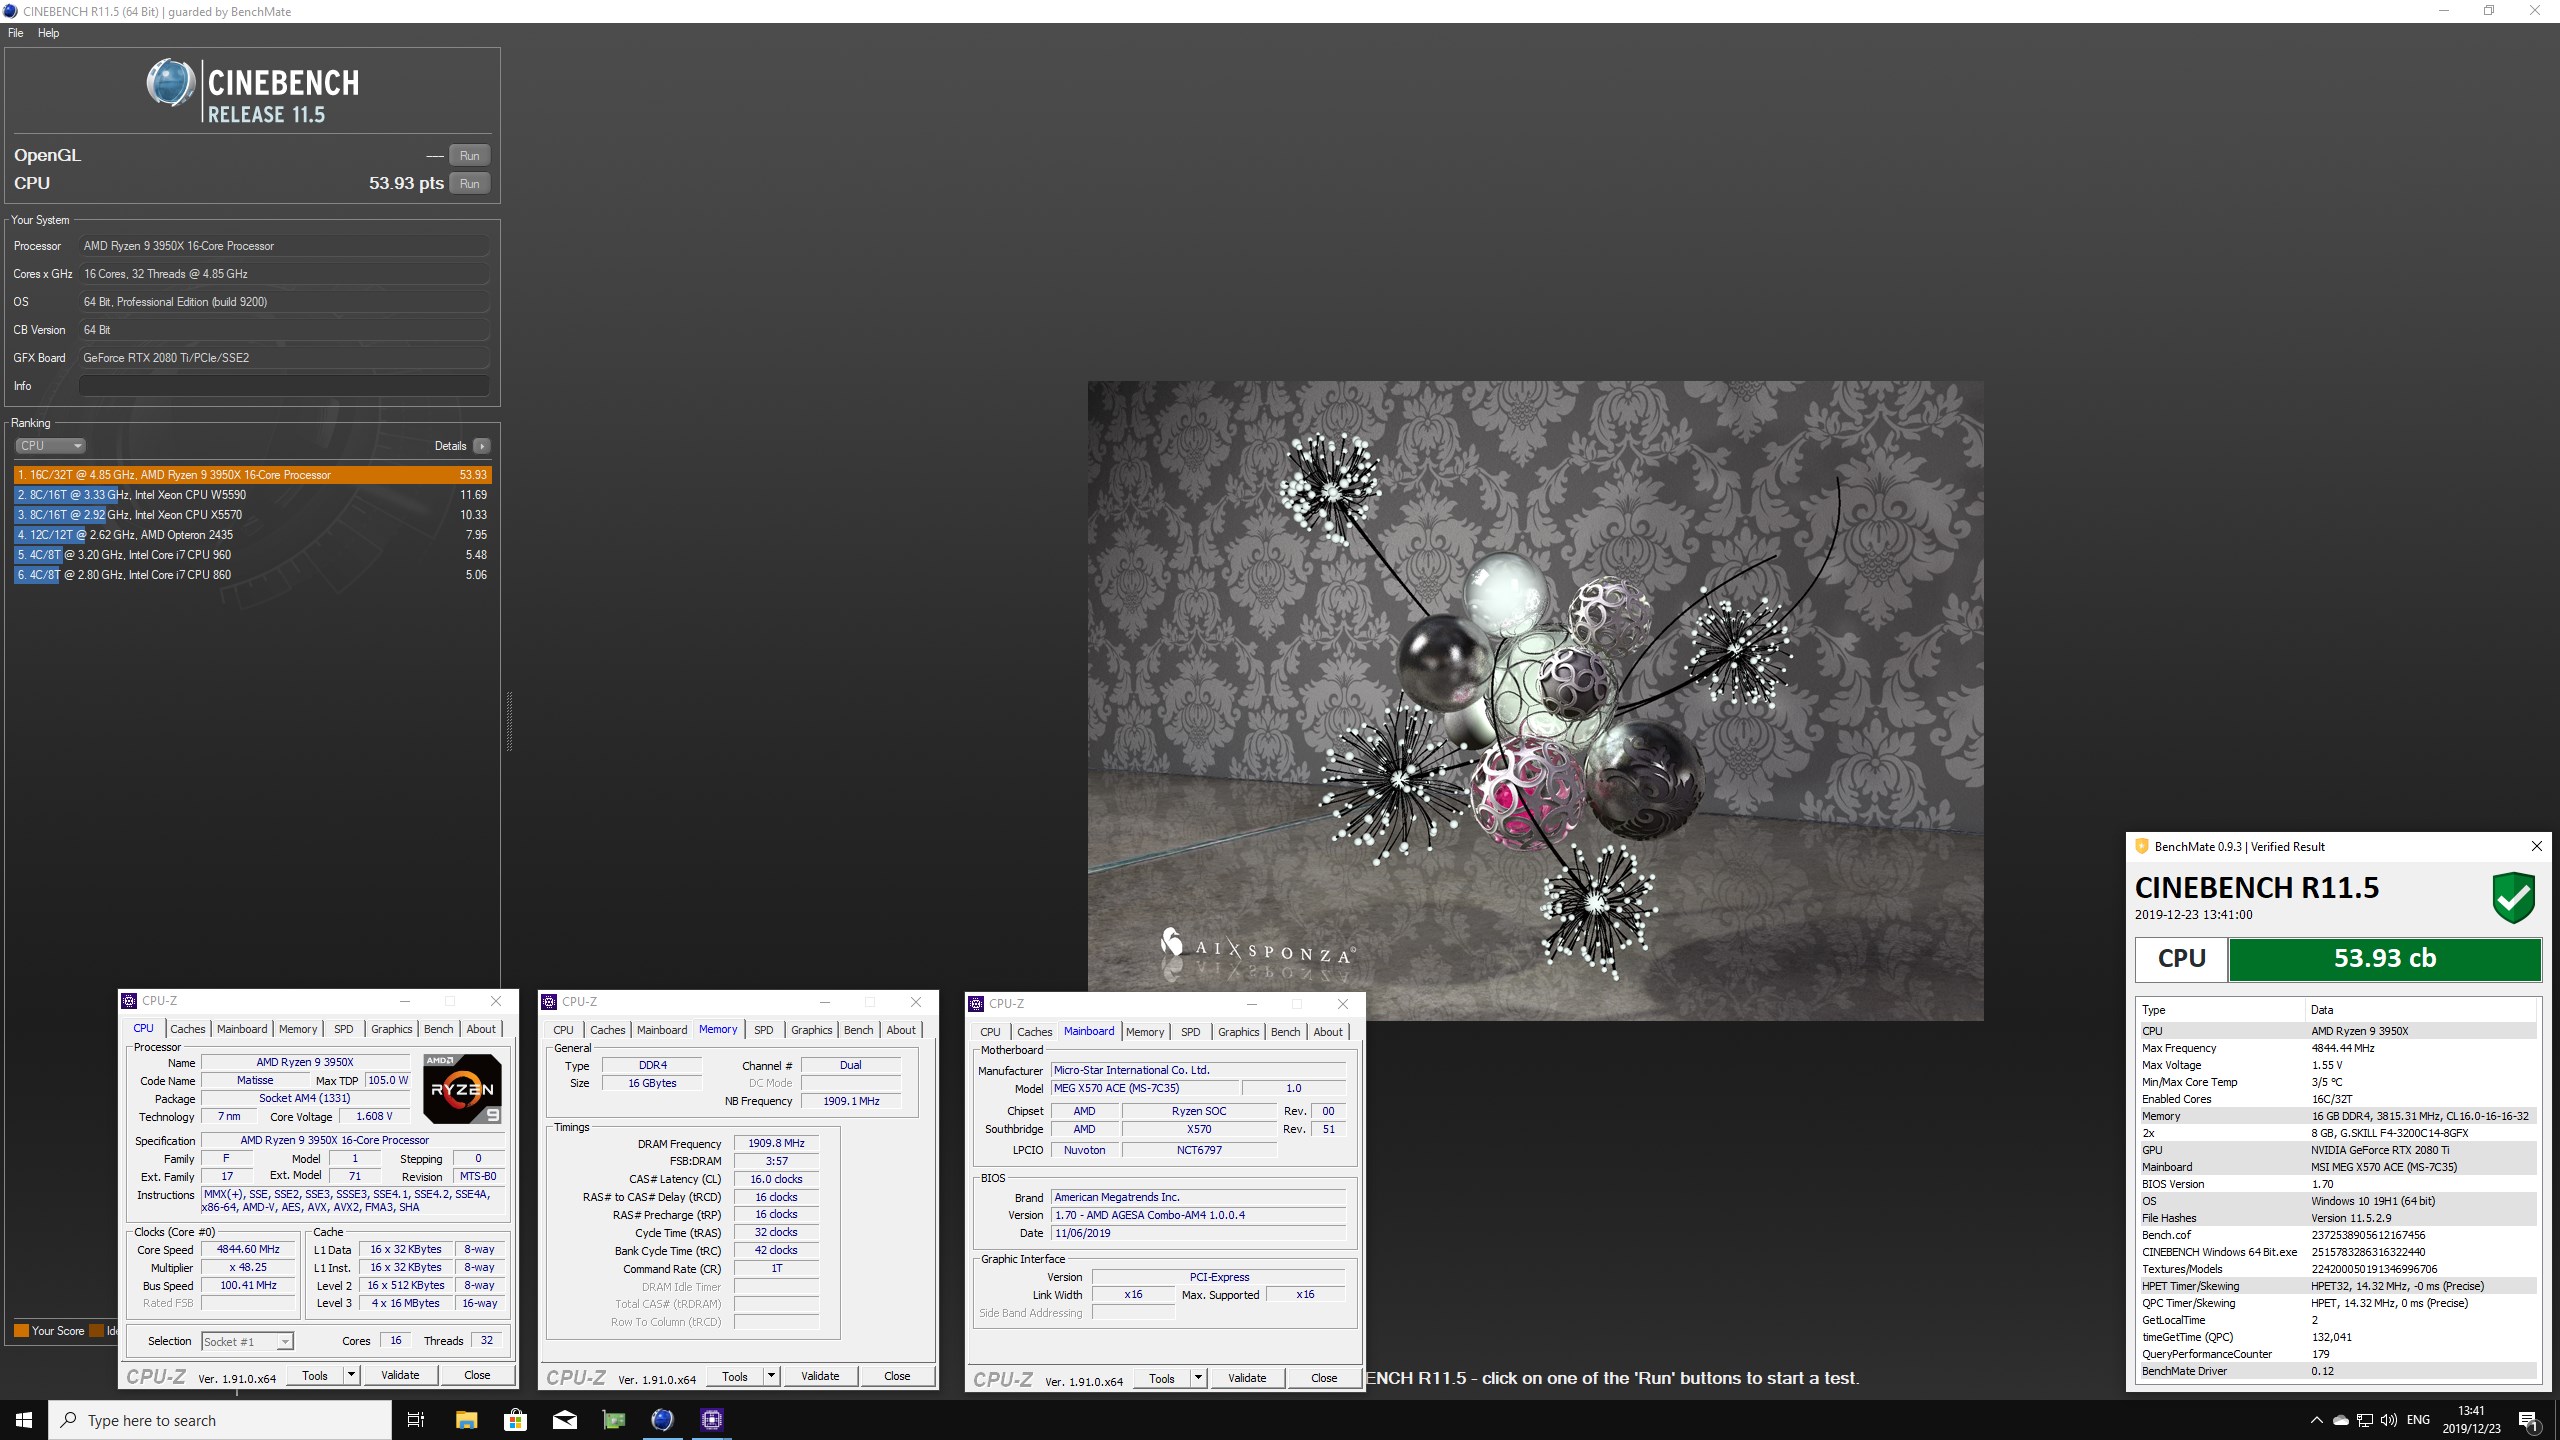Viewport: 2560px width, 1440px height.
Task: Open Tools dropdown arrow in CPU-Z Memory window
Action: [771, 1376]
